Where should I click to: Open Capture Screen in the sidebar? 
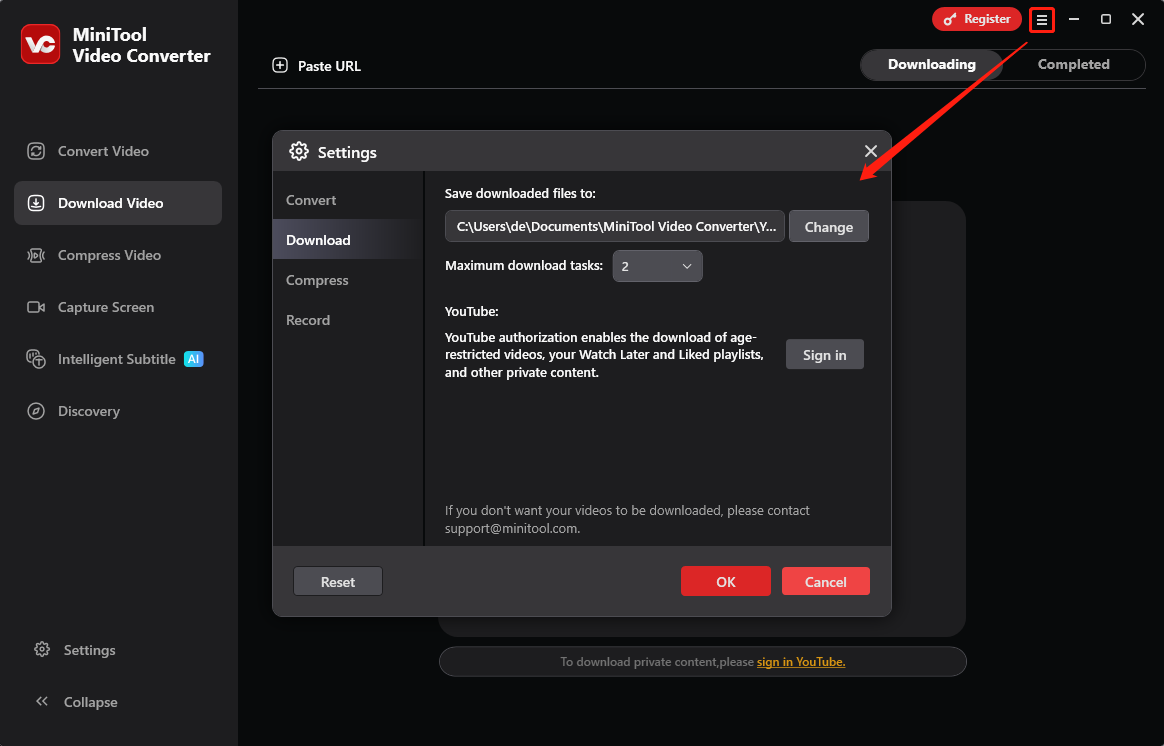coord(118,307)
